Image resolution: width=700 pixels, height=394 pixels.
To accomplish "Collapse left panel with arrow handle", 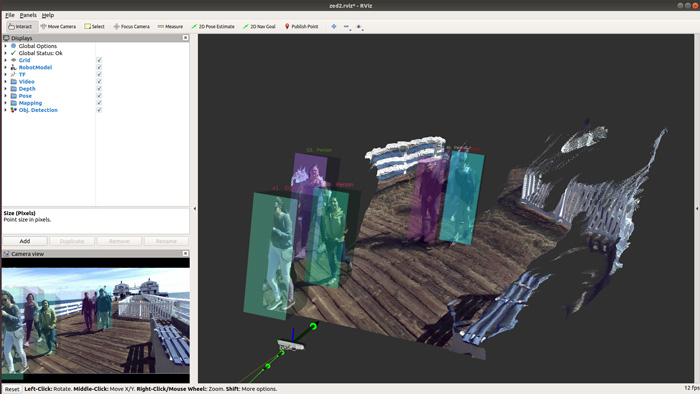I will [x=194, y=208].
